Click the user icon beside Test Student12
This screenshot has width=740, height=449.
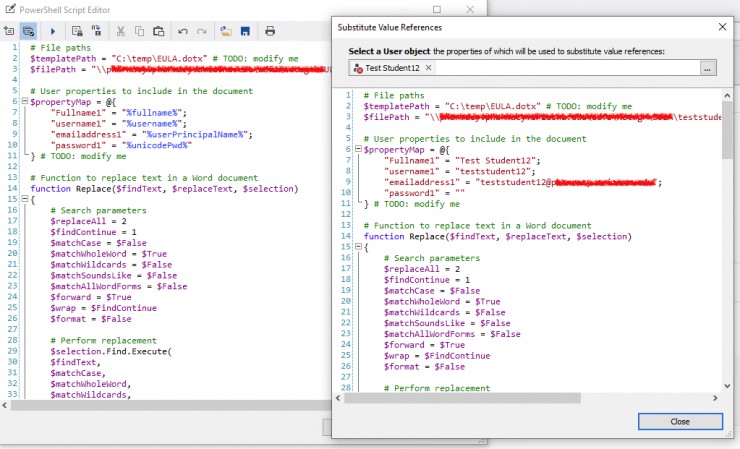click(358, 68)
